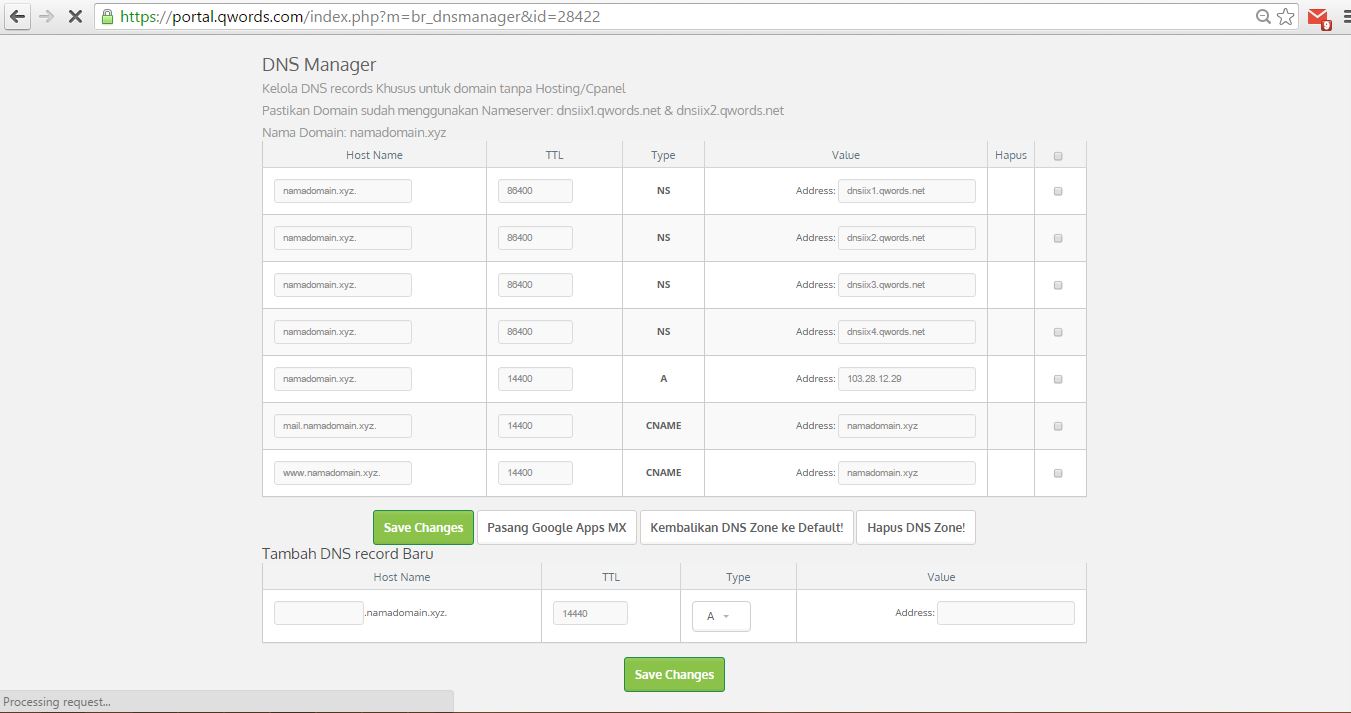Bookmark page with the star icon
This screenshot has height=713, width=1351.
[x=1286, y=17]
